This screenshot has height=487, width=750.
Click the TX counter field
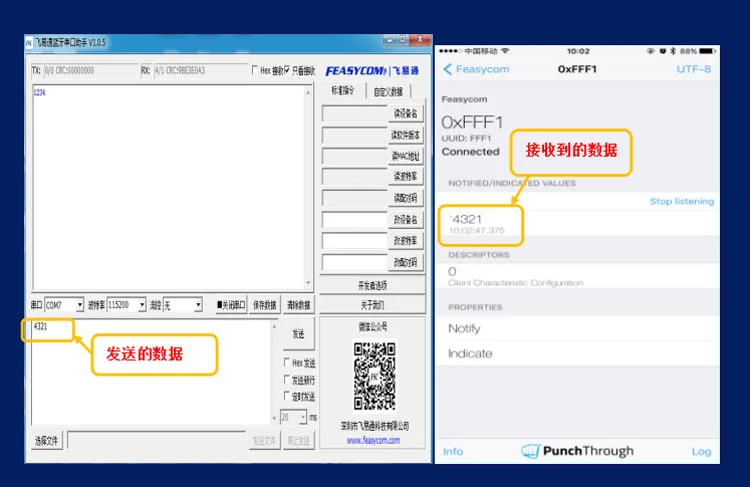(x=90, y=70)
